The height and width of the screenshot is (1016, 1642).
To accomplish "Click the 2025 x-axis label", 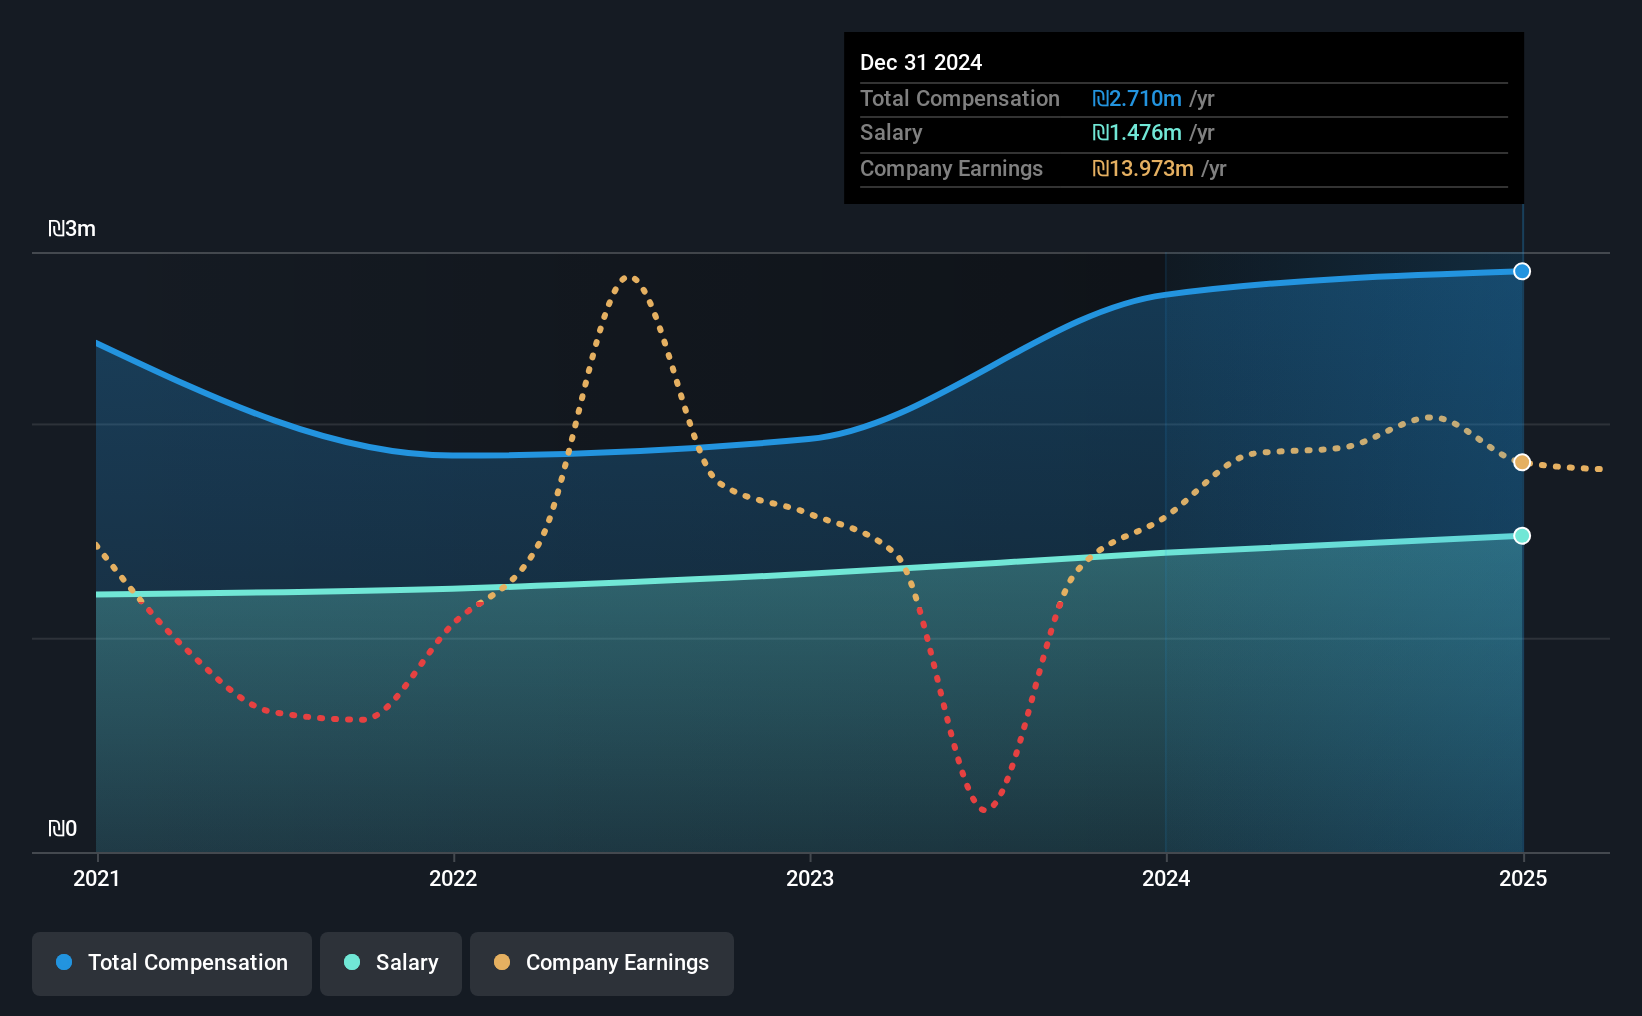I will 1523,878.
